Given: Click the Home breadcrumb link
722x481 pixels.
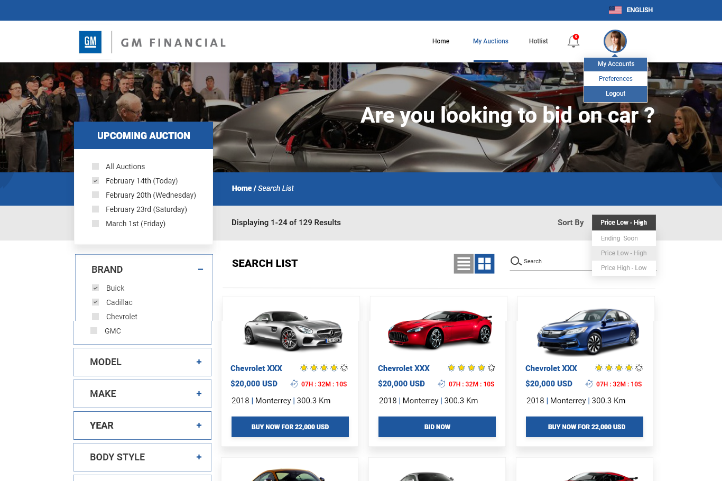Looking at the screenshot, I should (242, 188).
